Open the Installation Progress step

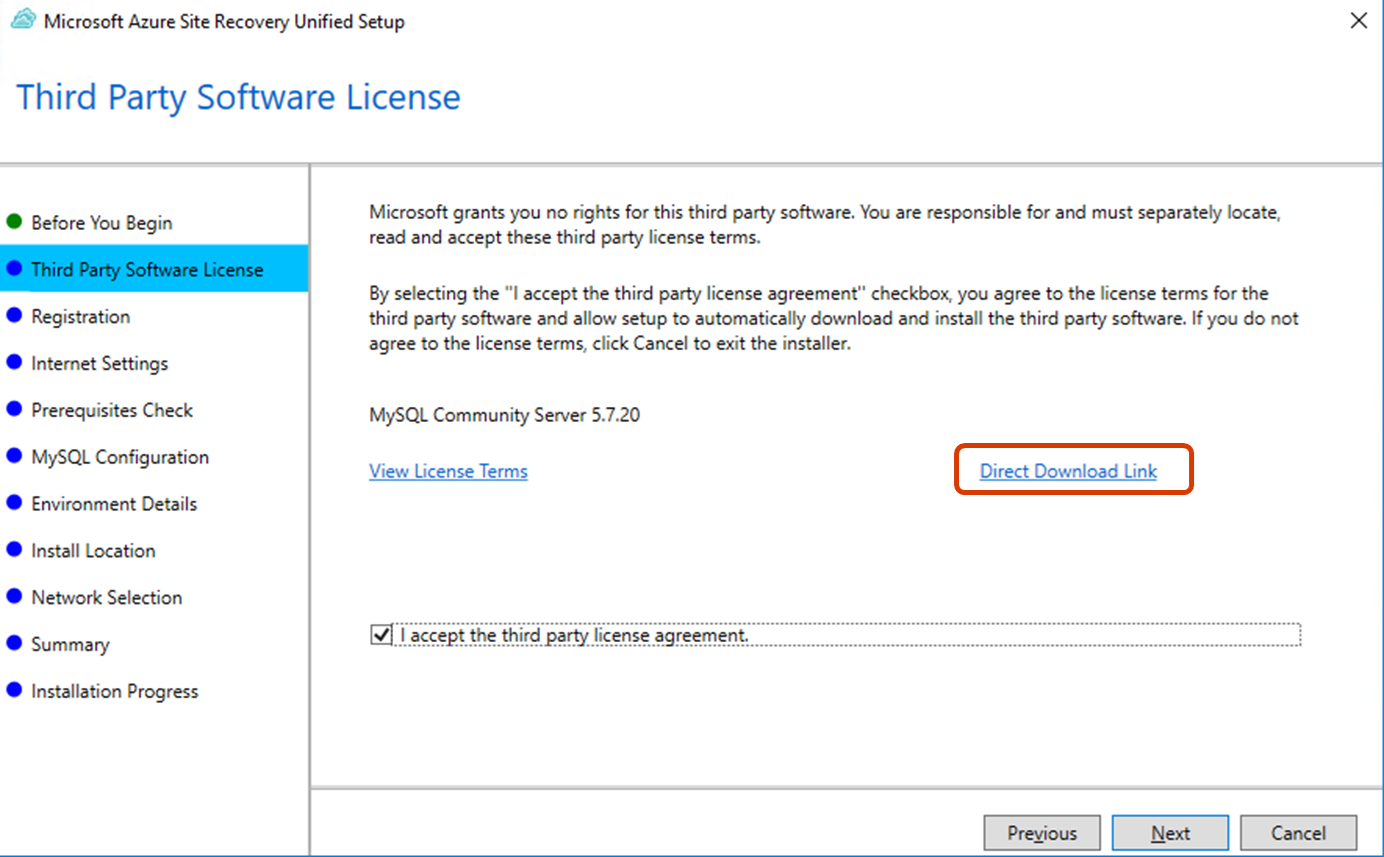click(x=115, y=692)
